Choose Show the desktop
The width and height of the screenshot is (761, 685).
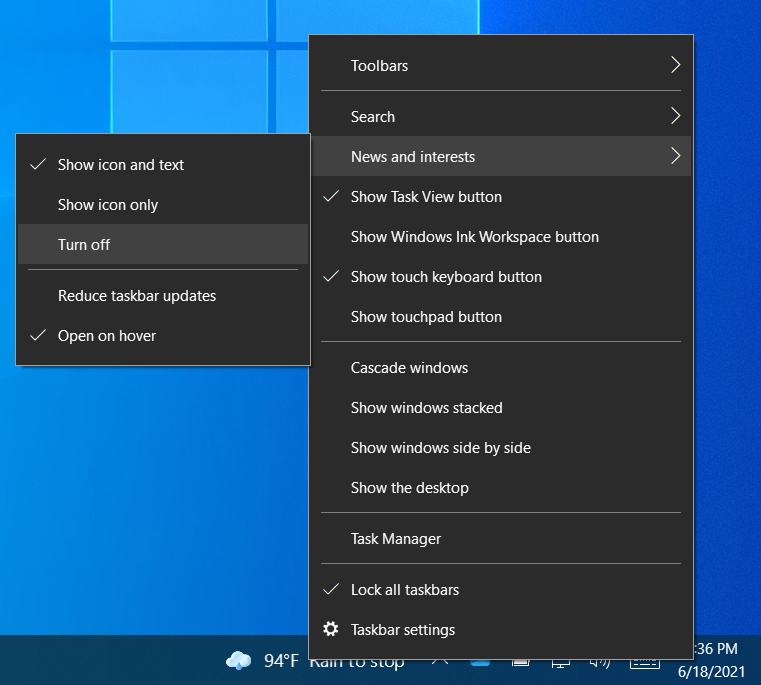coord(409,488)
